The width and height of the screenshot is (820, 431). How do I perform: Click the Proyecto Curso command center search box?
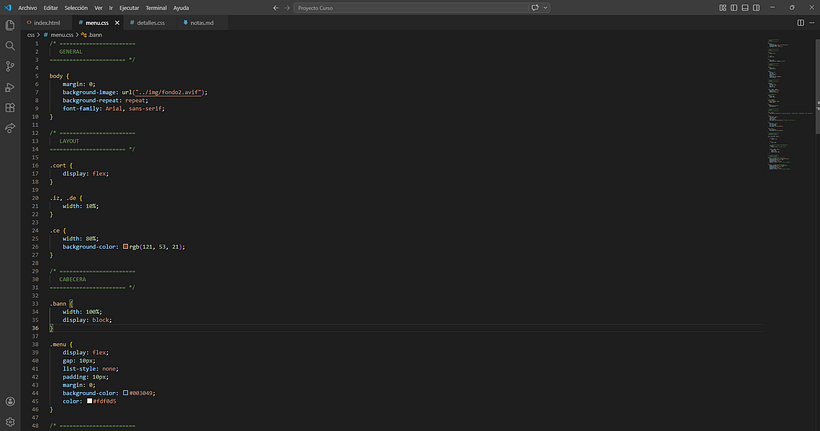tap(411, 8)
